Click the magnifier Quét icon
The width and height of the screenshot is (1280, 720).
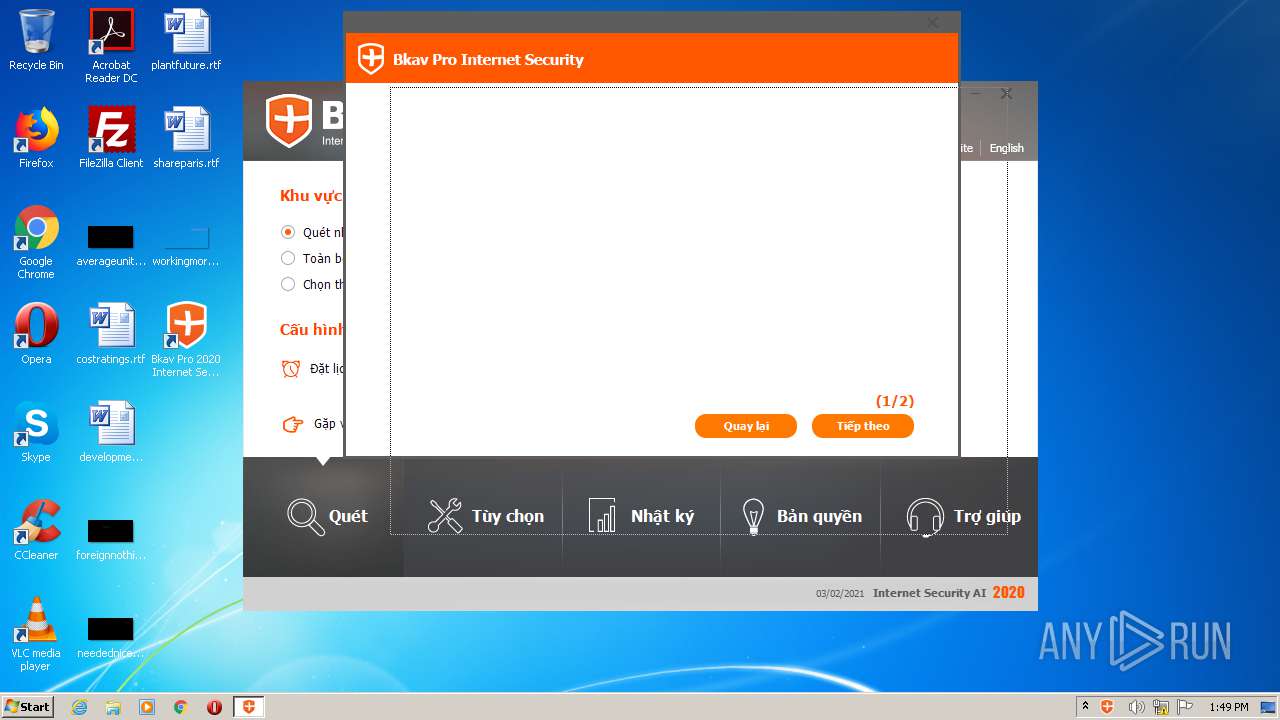pos(305,516)
